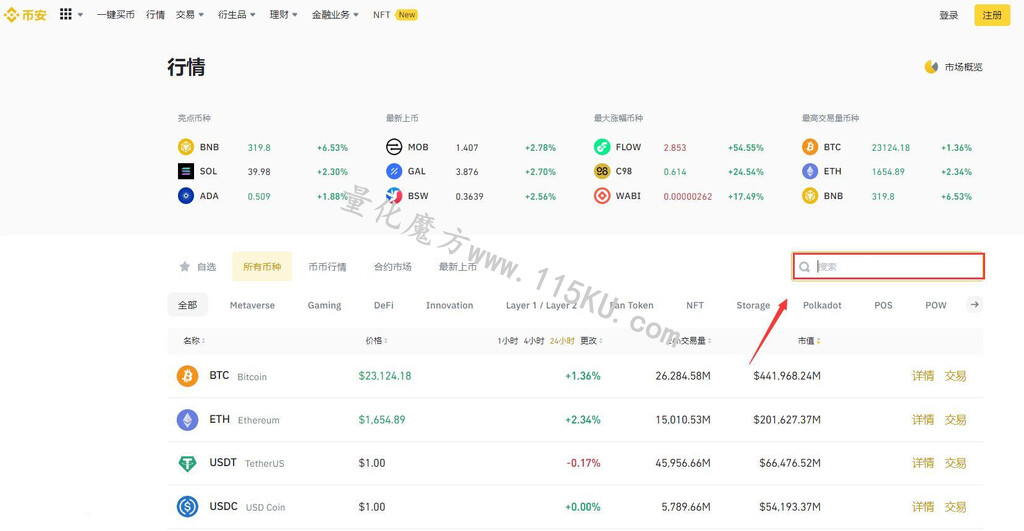Image resolution: width=1024 pixels, height=531 pixels.
Task: Click the C98 coin icon
Action: pos(602,171)
